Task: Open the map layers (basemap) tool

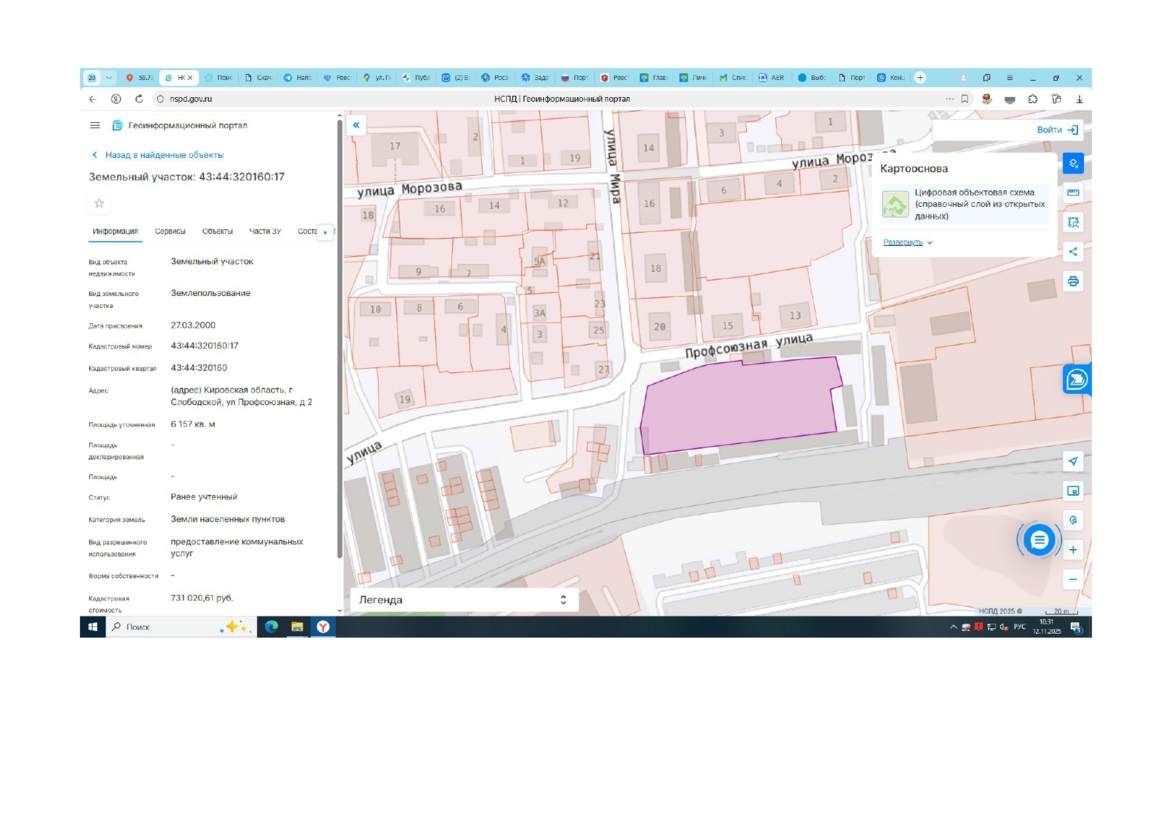Action: coord(1073,164)
